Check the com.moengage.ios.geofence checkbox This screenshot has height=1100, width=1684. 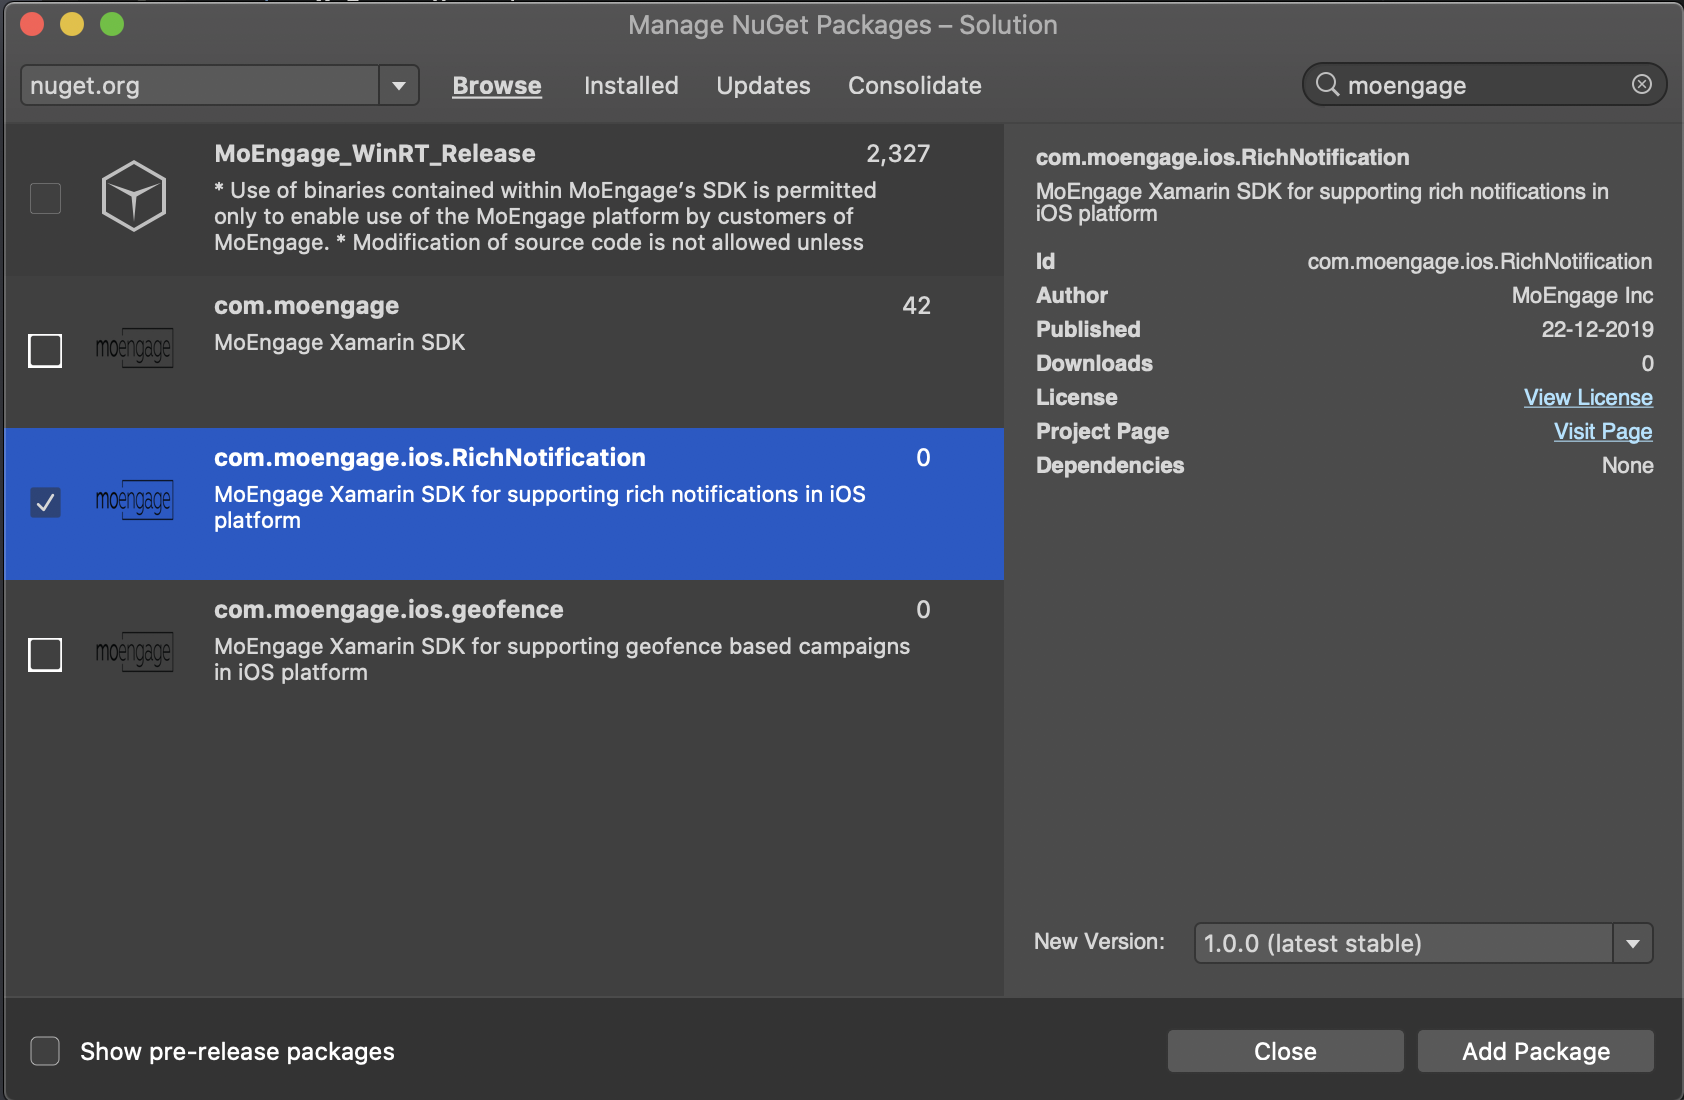pyautogui.click(x=45, y=654)
